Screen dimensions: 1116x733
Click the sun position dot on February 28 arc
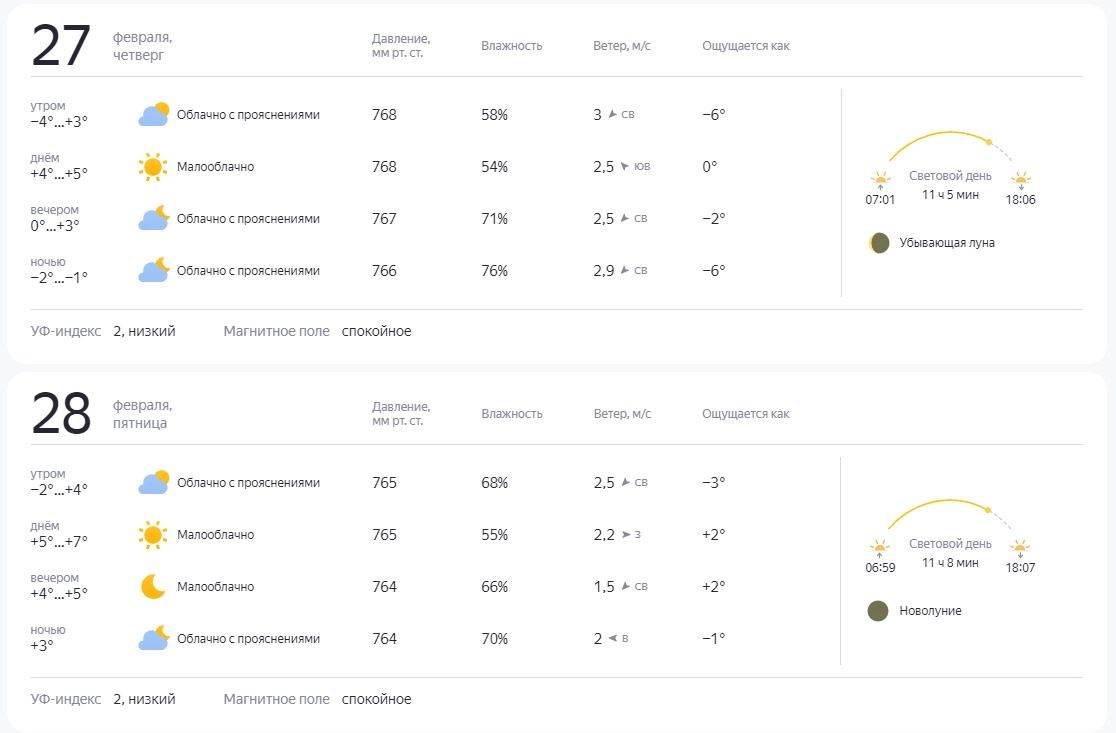pyautogui.click(x=988, y=510)
